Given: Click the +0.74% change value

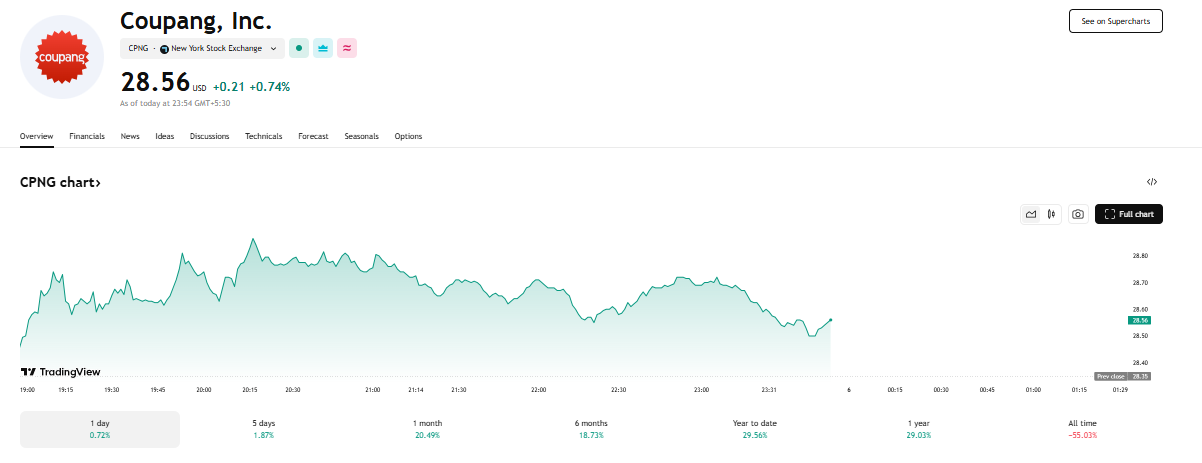Looking at the screenshot, I should coord(270,87).
